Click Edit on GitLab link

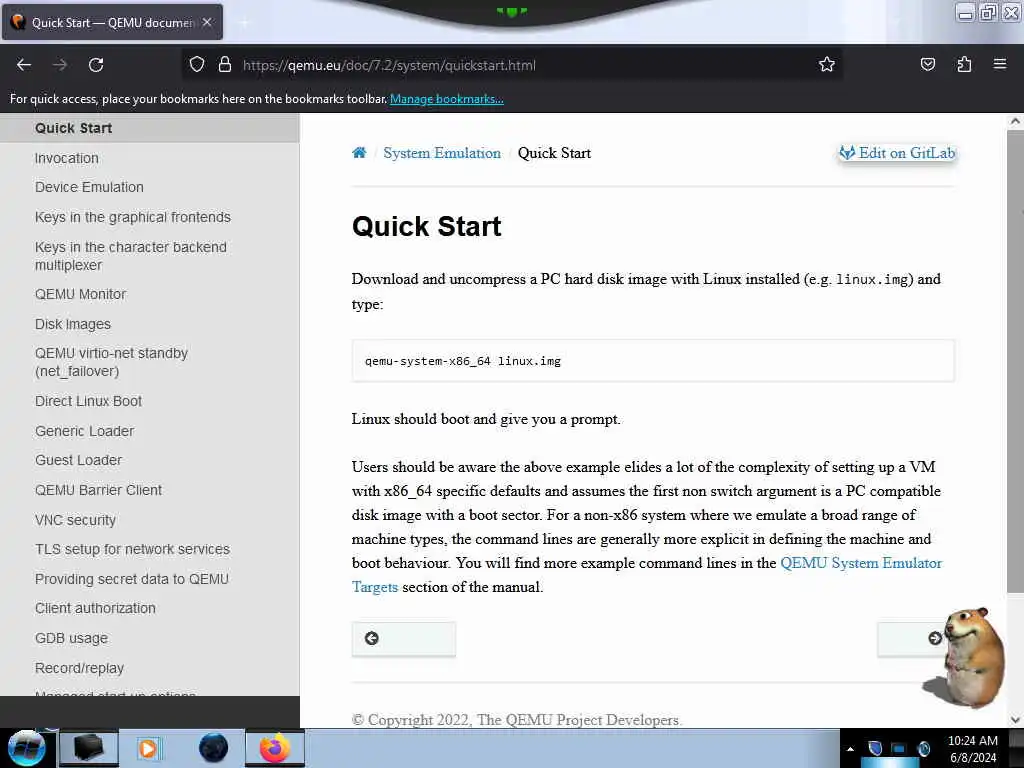tap(897, 153)
